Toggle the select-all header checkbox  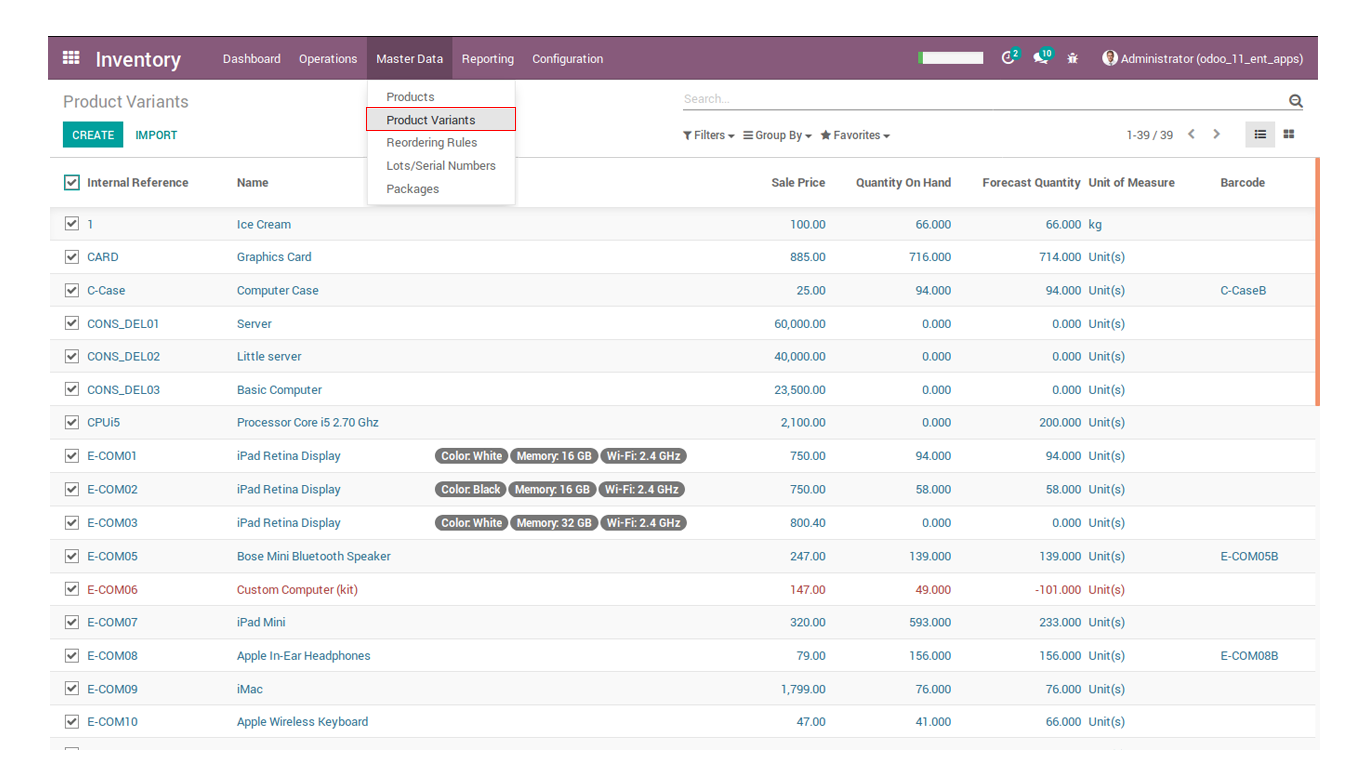tap(71, 182)
